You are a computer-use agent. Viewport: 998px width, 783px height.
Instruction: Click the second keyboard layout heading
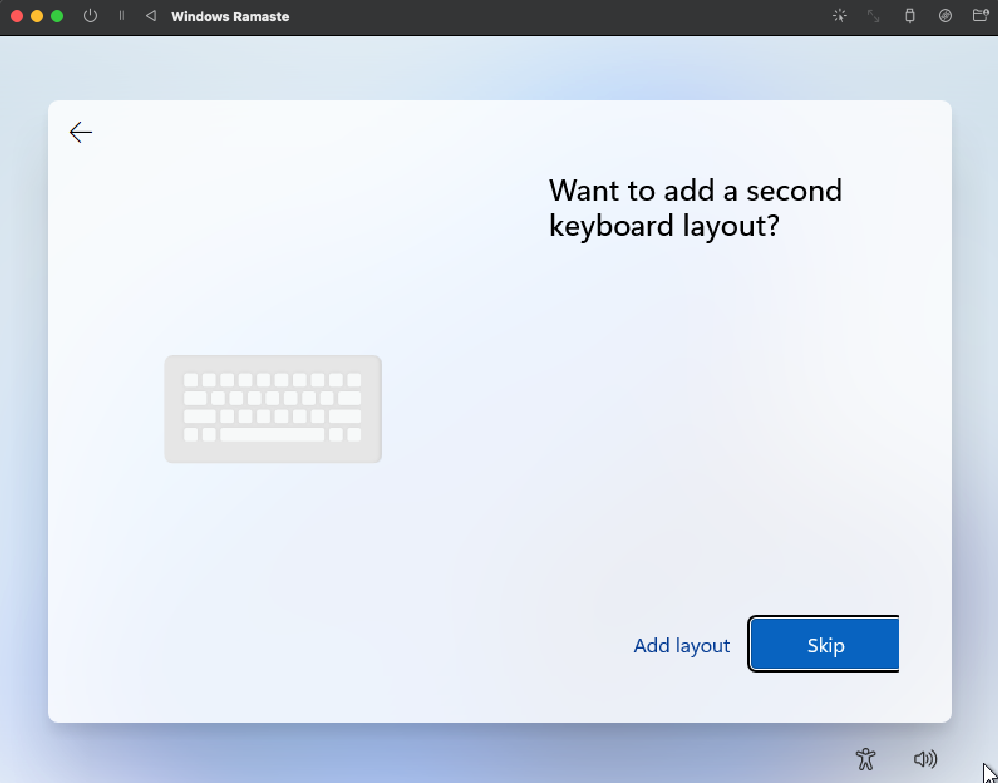[695, 208]
